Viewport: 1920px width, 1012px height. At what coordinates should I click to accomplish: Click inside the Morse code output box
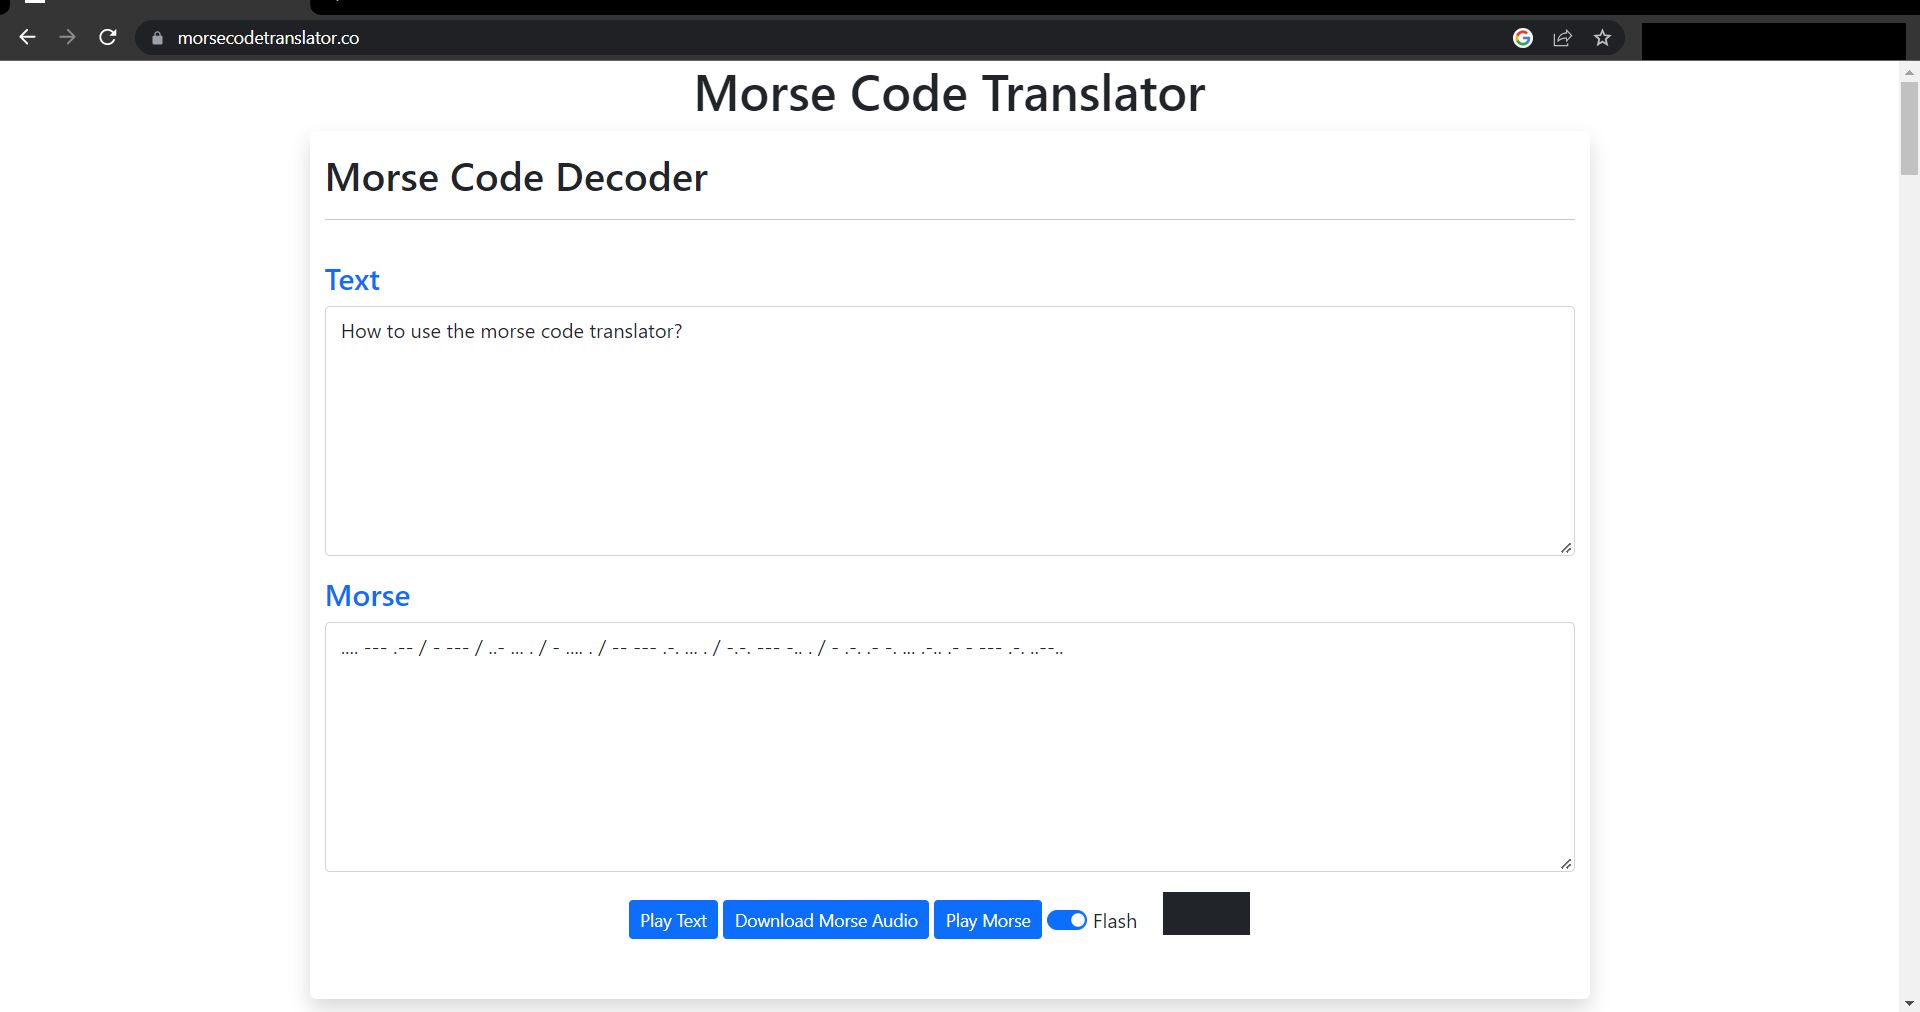tap(948, 746)
